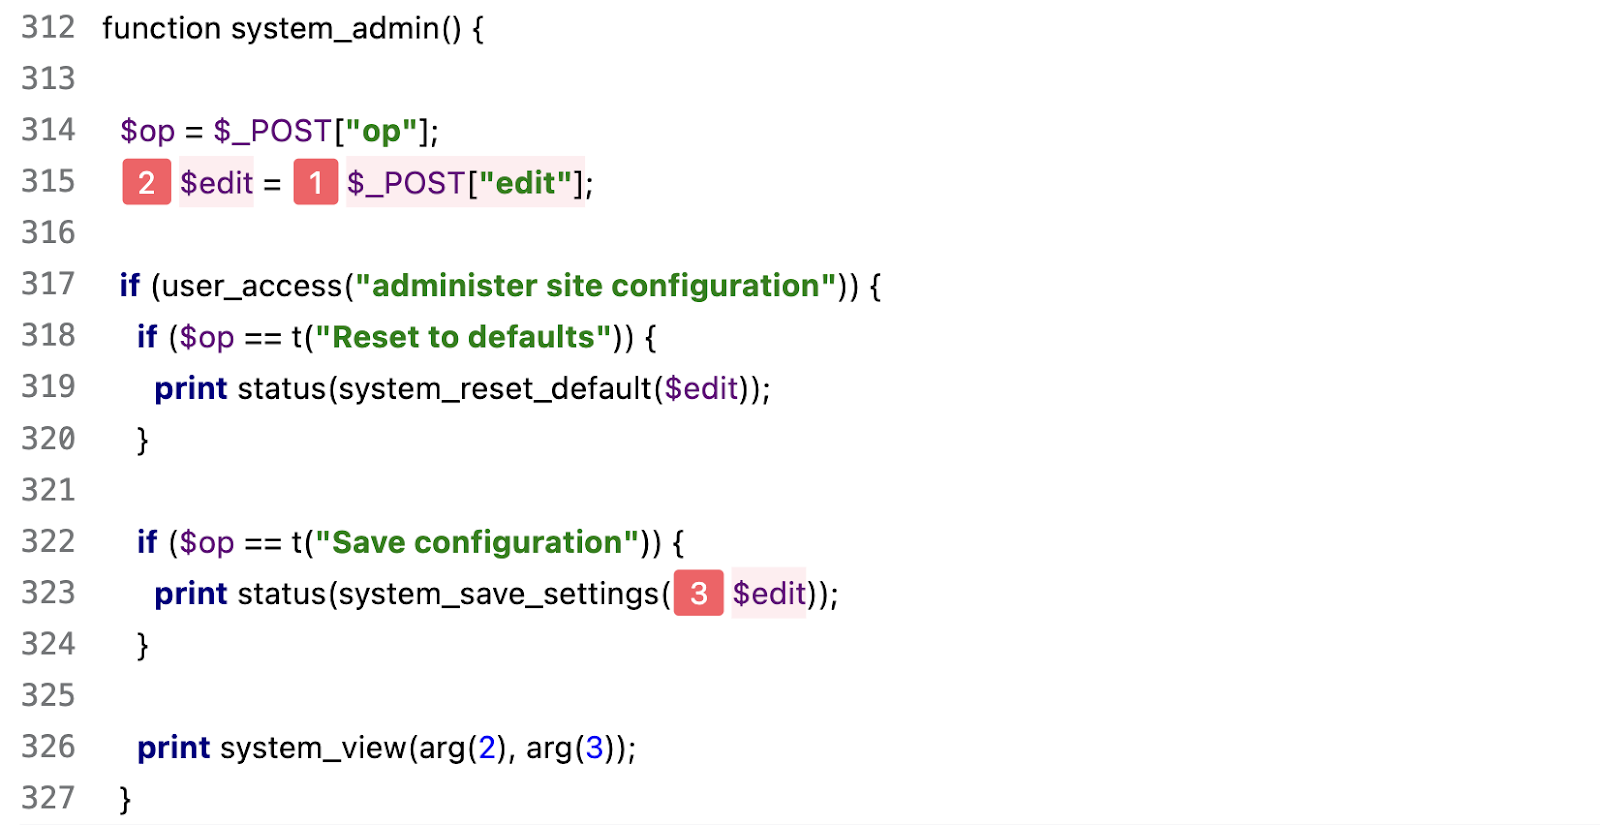
Task: Select line number 314
Action: click(x=48, y=130)
